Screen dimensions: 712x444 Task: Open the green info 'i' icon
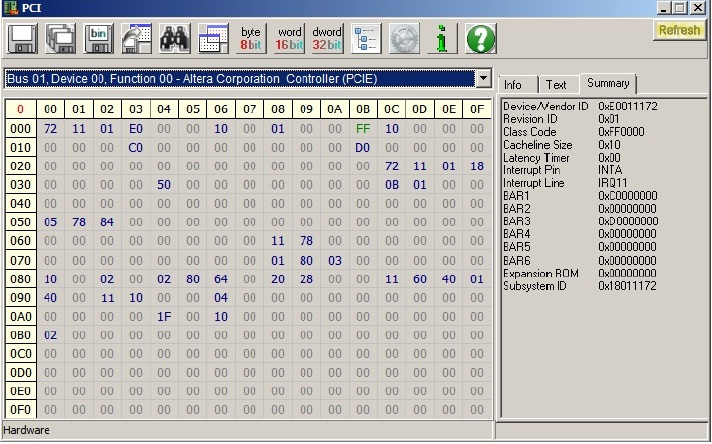(441, 38)
